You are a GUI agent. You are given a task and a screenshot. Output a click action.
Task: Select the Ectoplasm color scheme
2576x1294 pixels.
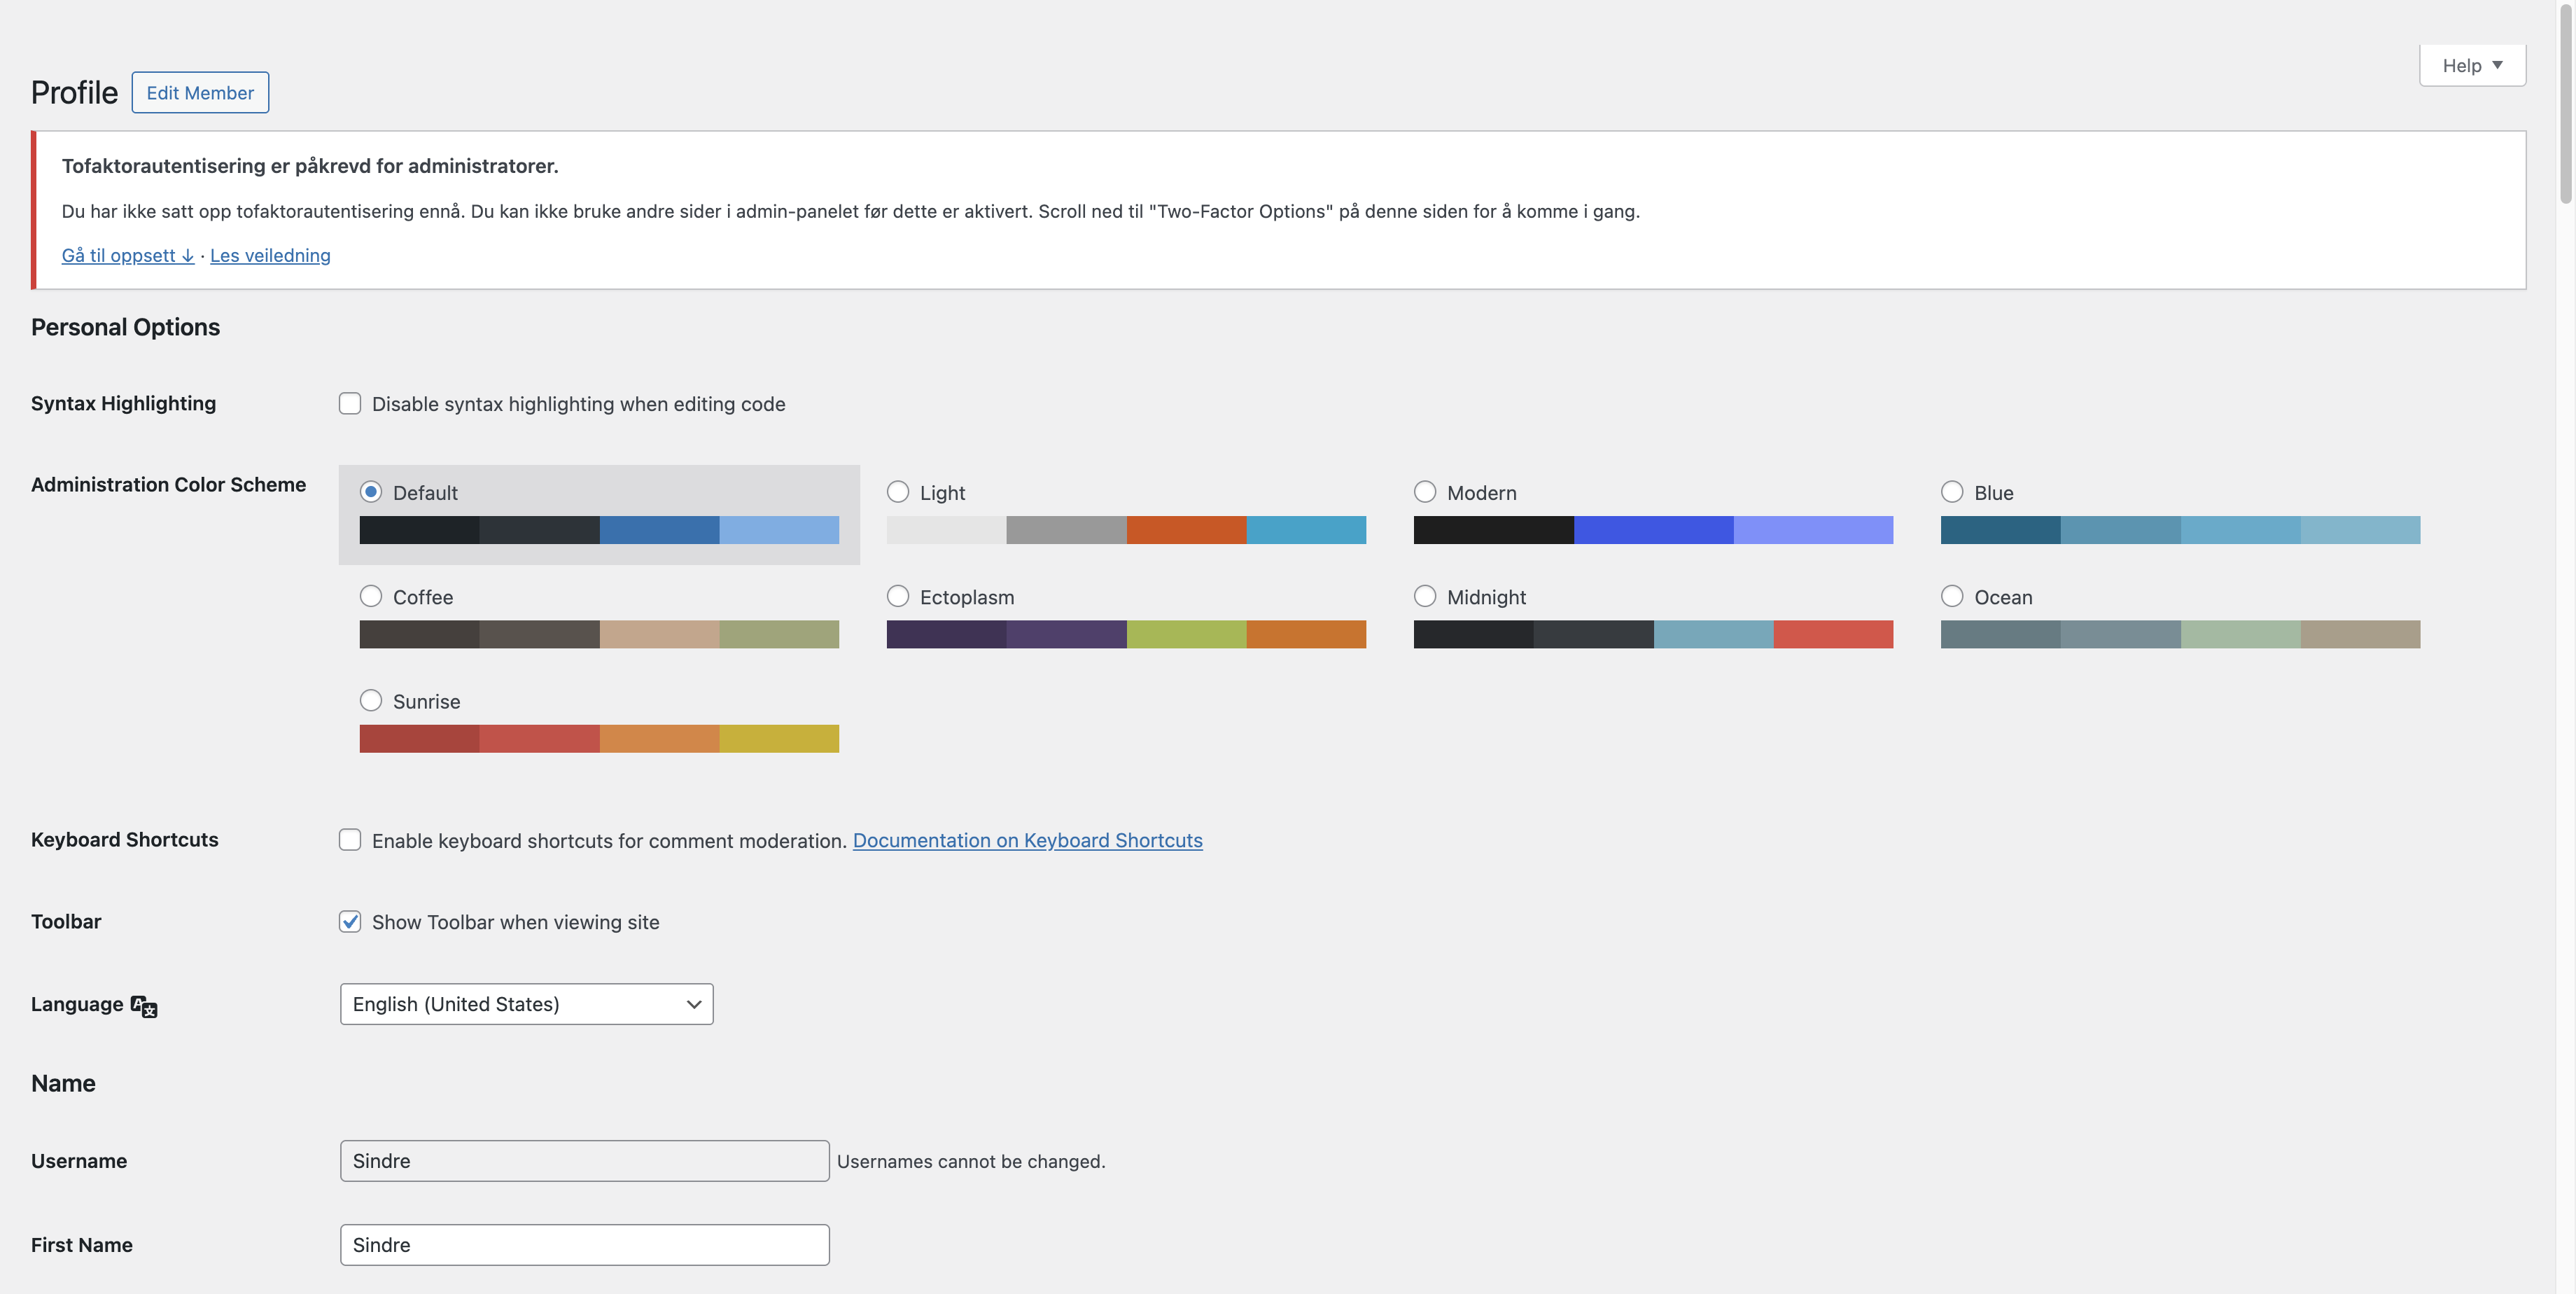point(897,596)
